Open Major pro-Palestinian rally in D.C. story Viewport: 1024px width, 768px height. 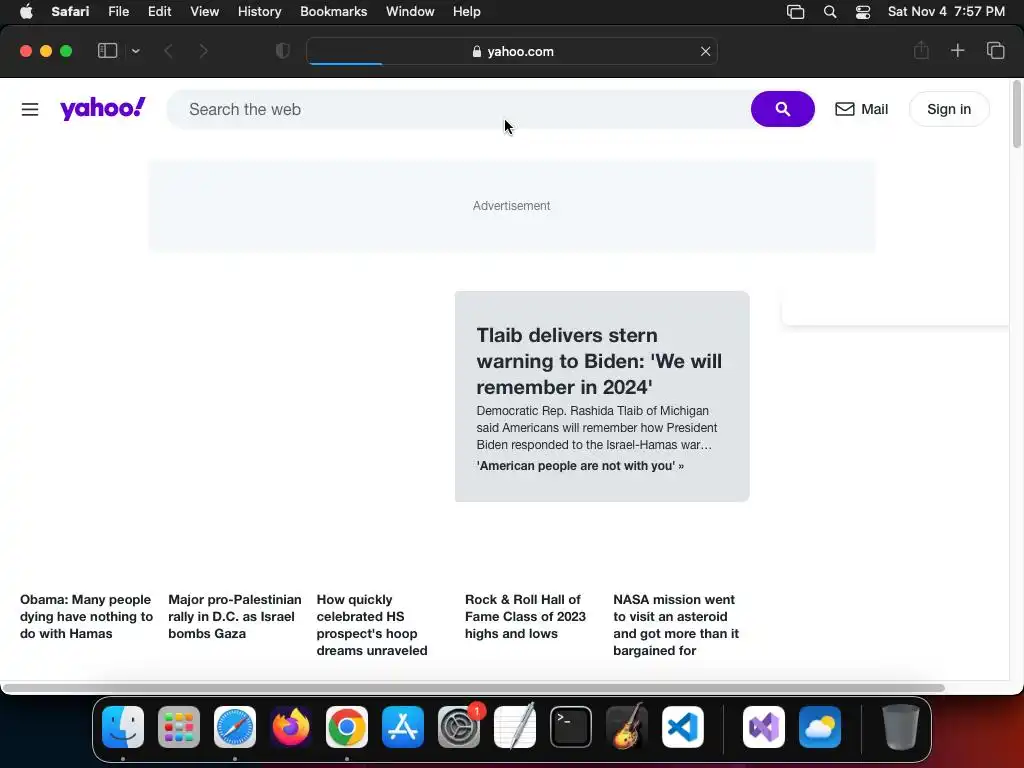(x=234, y=616)
